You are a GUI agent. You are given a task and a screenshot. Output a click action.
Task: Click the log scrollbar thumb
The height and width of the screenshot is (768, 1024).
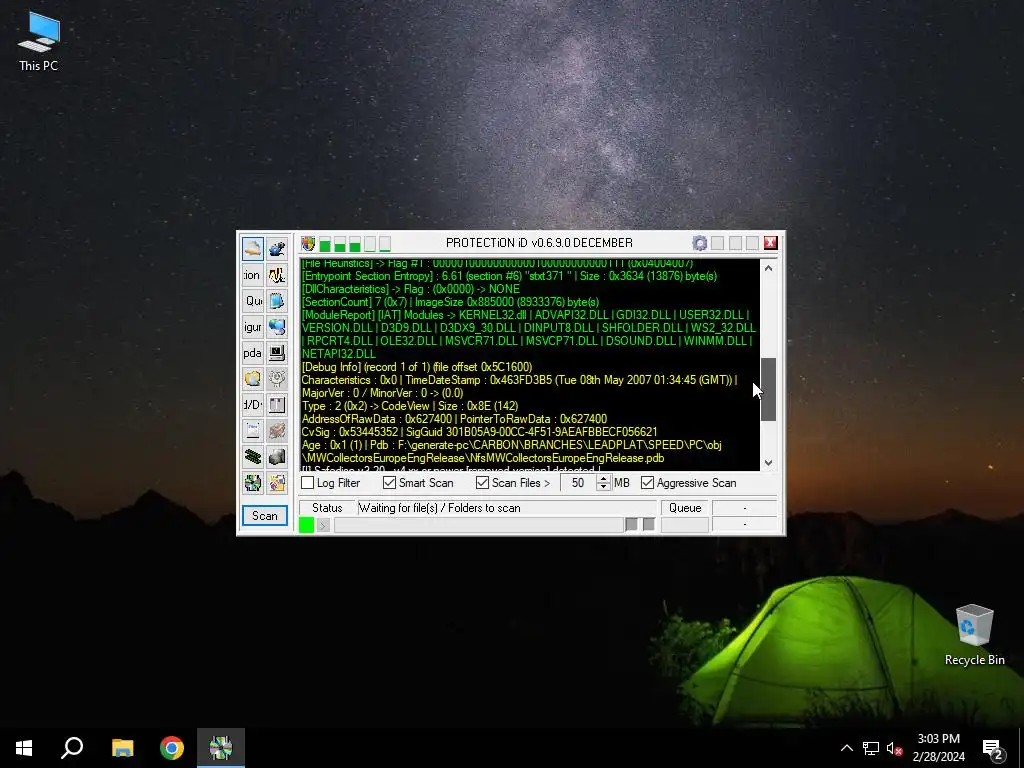(x=769, y=389)
